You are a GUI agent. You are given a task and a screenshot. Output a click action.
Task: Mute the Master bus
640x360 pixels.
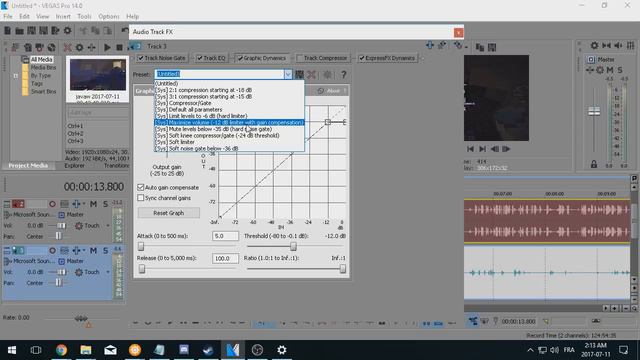tap(610, 70)
